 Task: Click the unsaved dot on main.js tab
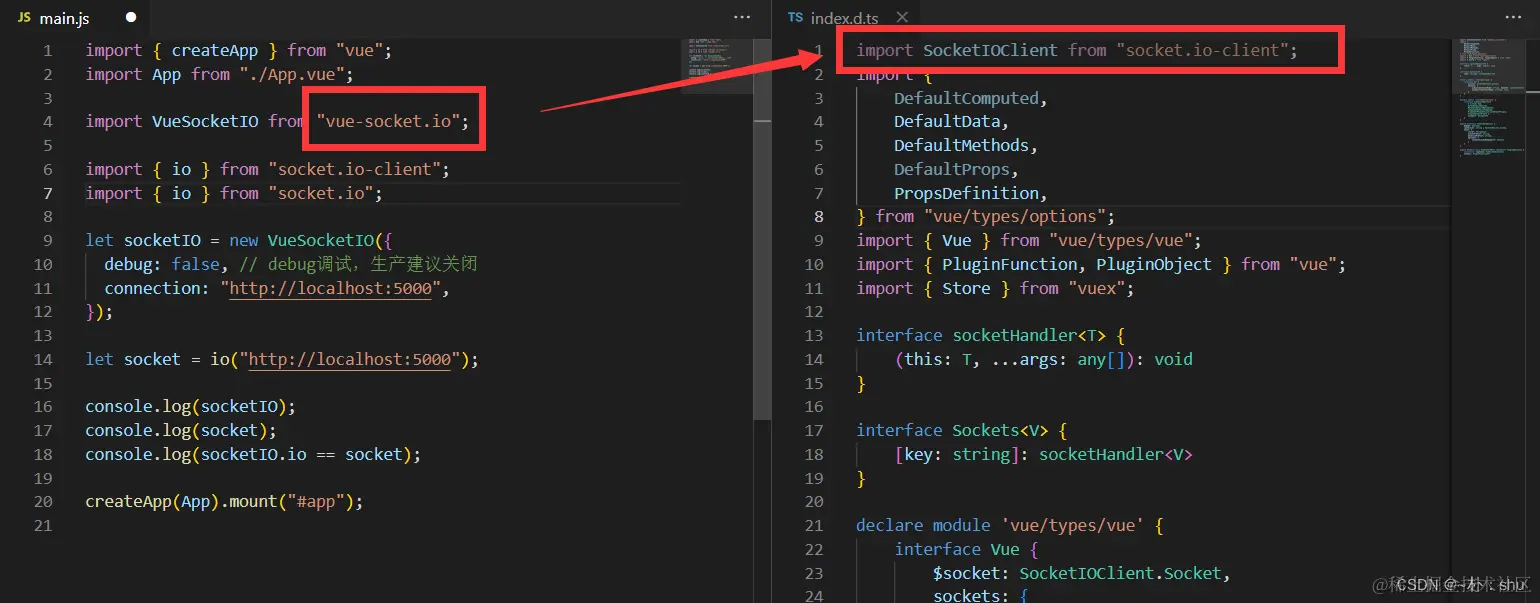click(x=132, y=18)
